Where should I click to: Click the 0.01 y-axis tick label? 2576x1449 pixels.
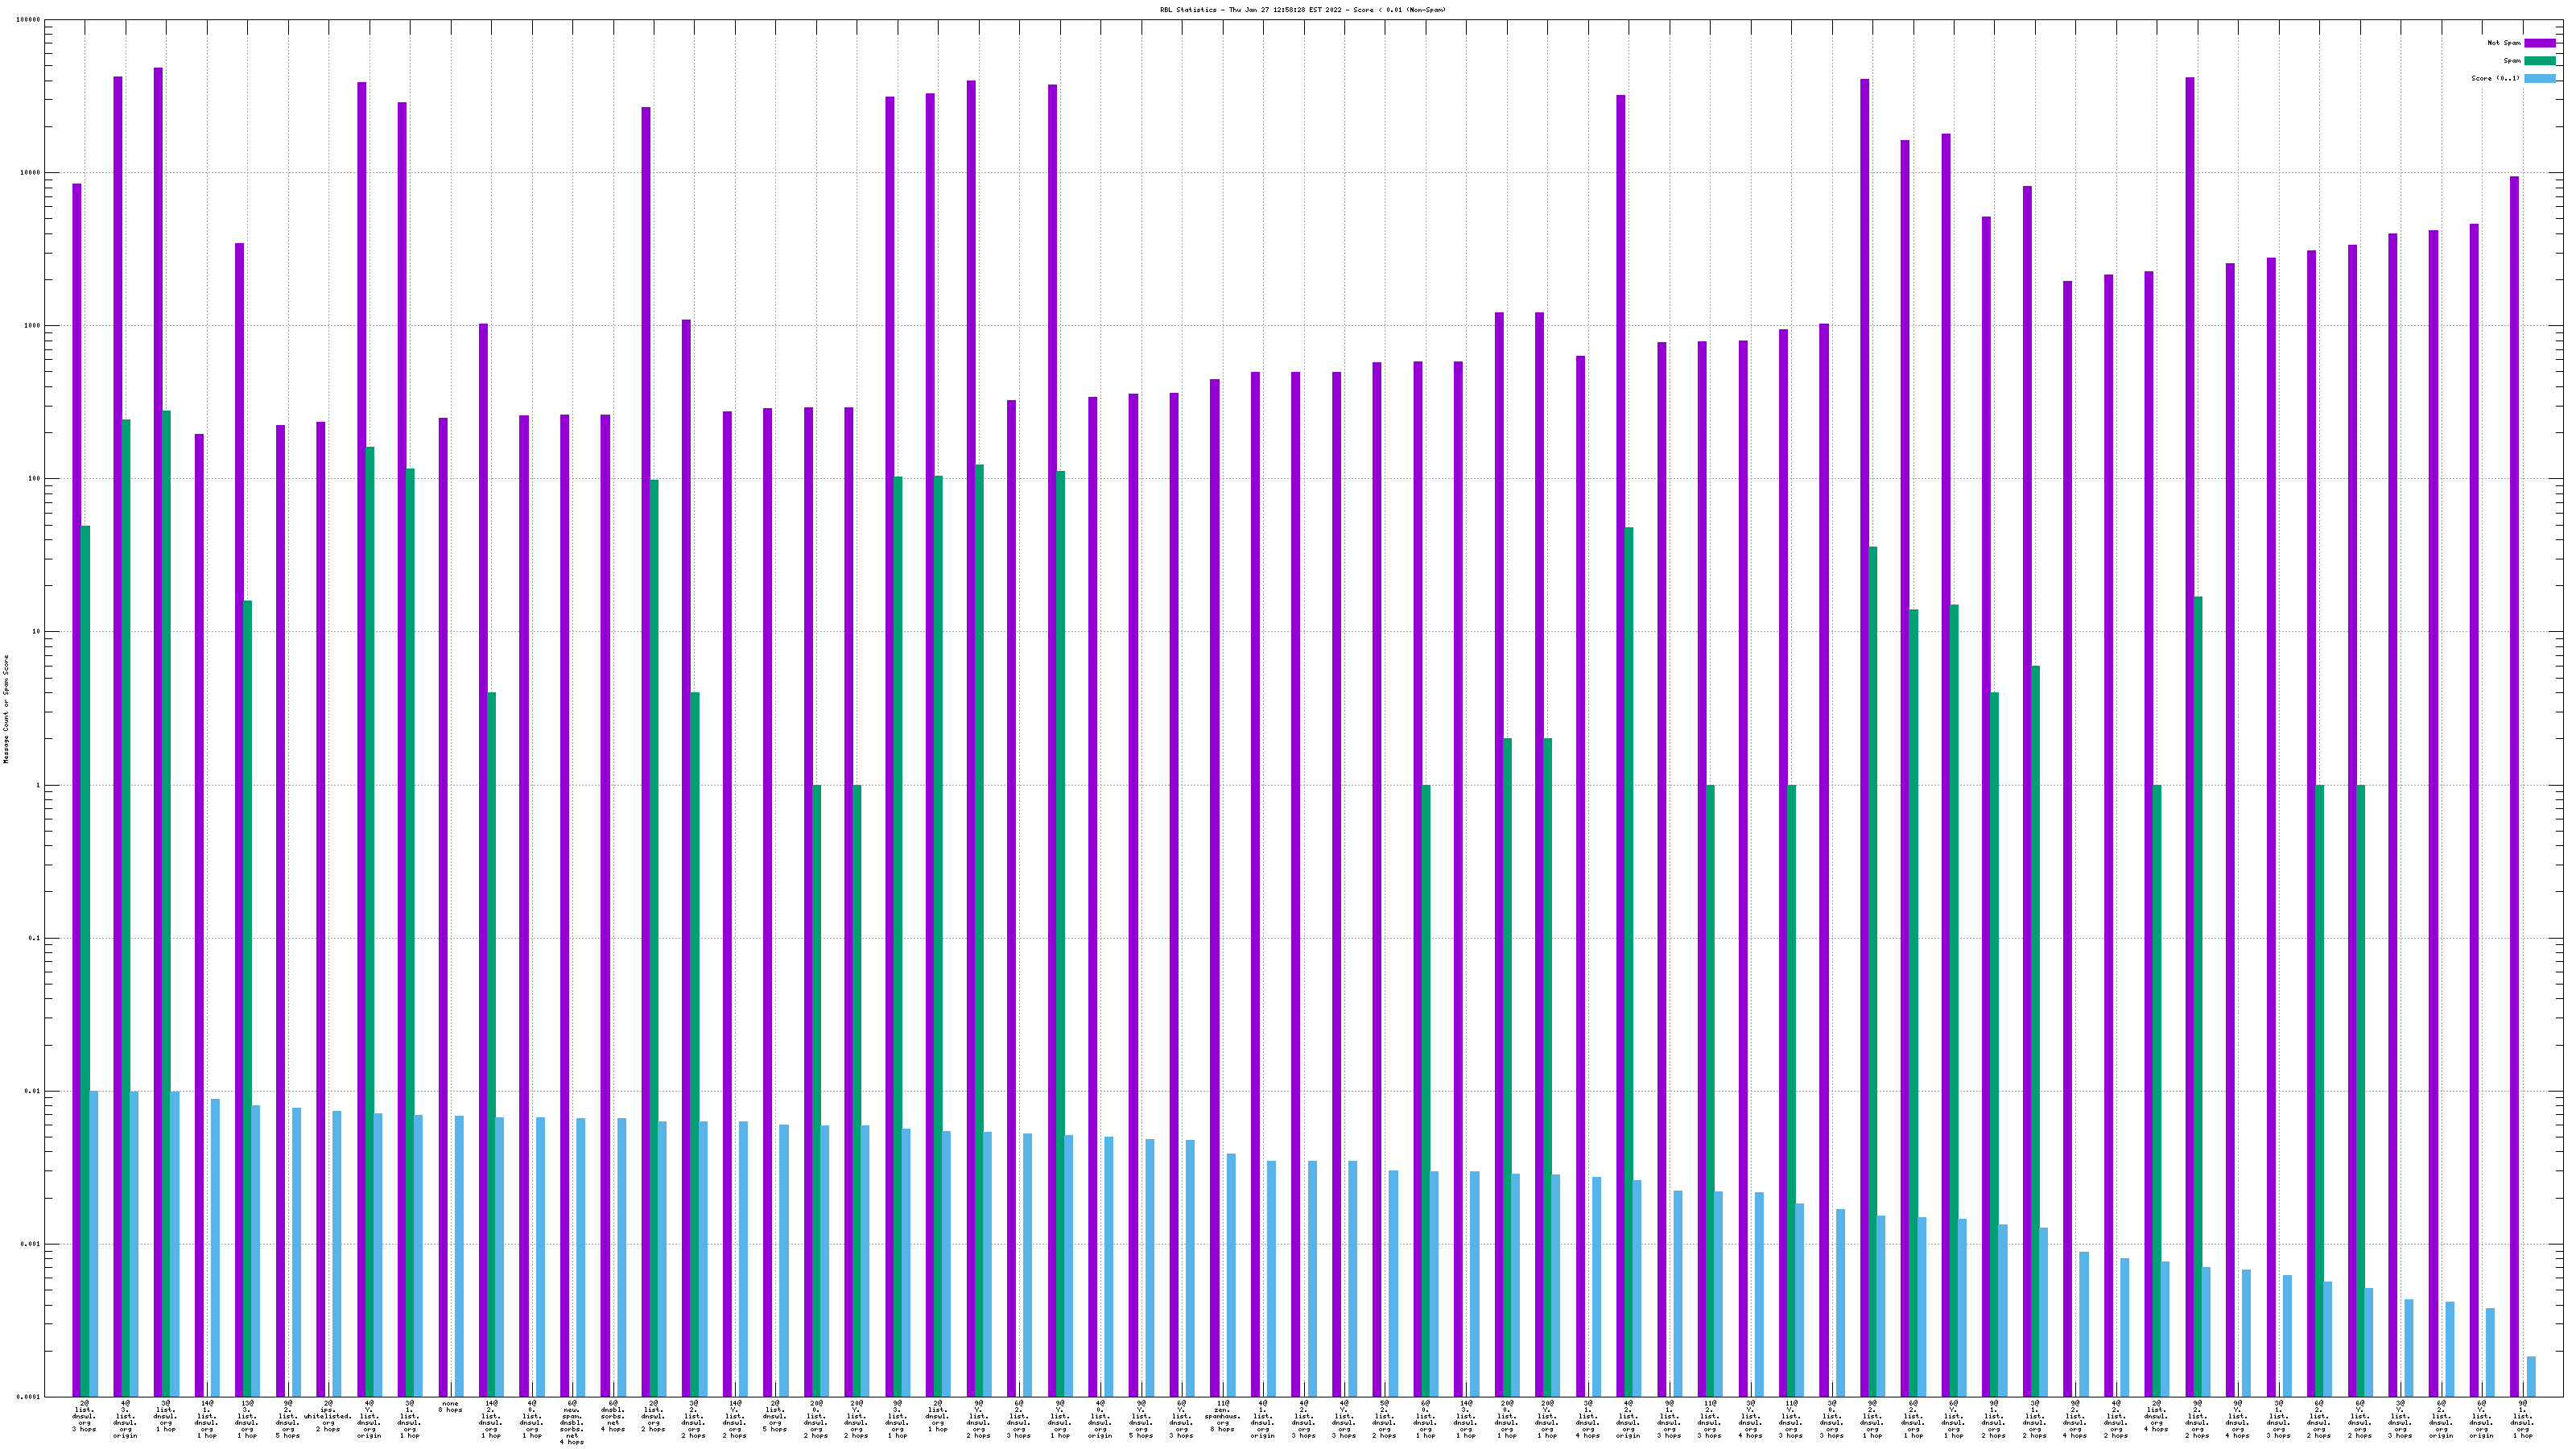point(32,1091)
